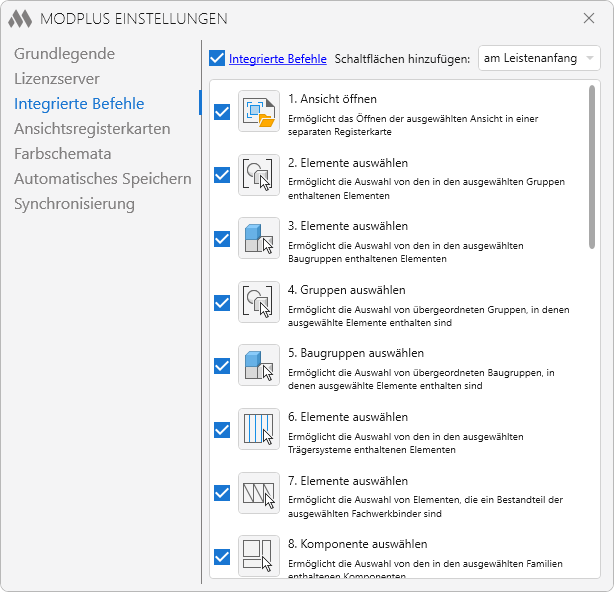The image size is (614, 592).
Task: Open the Grundlegende settings section
Action: [65, 54]
